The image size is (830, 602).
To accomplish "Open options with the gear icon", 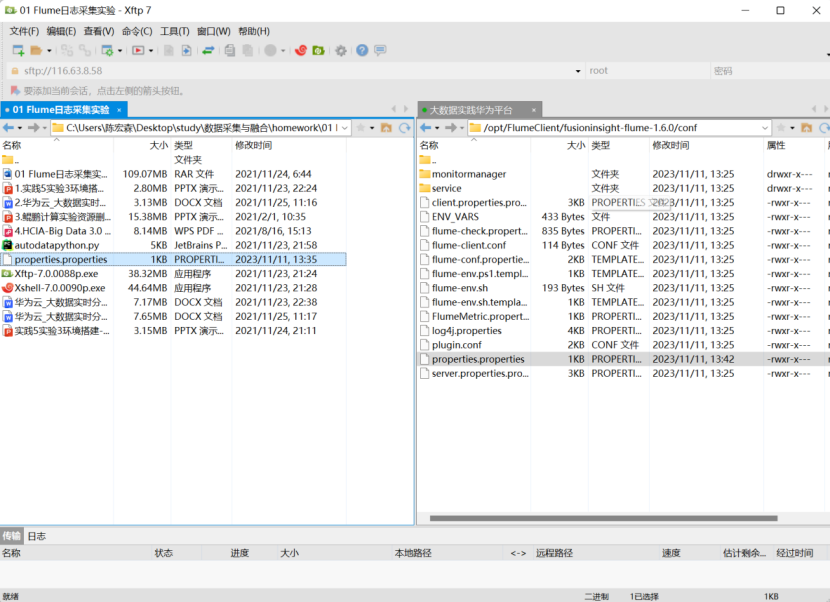I will [341, 50].
